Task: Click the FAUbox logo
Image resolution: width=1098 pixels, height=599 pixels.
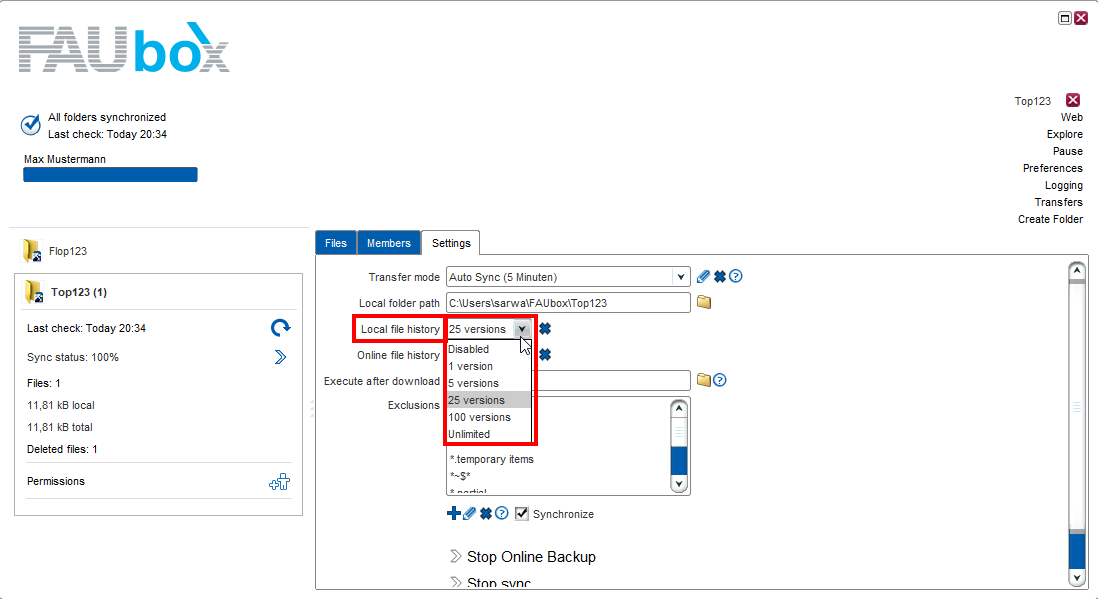Action: tap(124, 48)
